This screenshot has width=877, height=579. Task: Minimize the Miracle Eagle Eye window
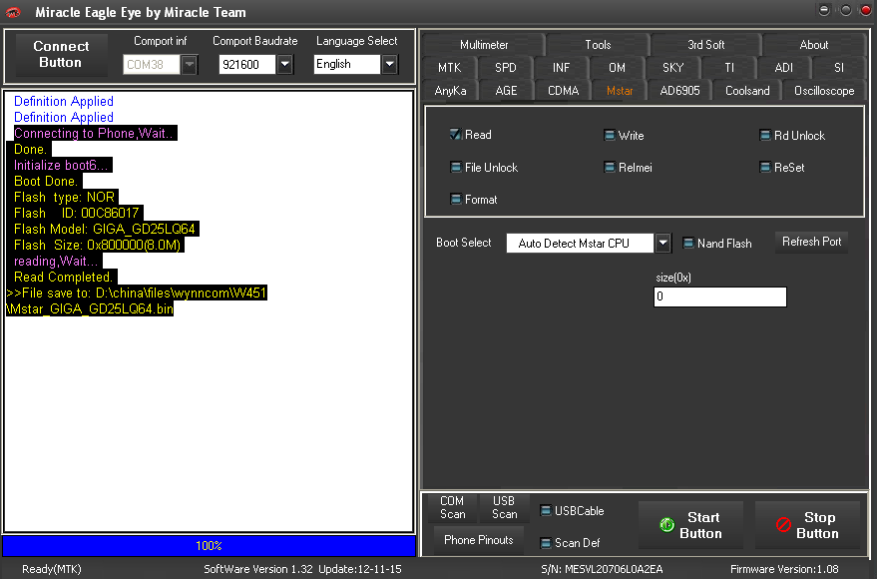click(824, 10)
